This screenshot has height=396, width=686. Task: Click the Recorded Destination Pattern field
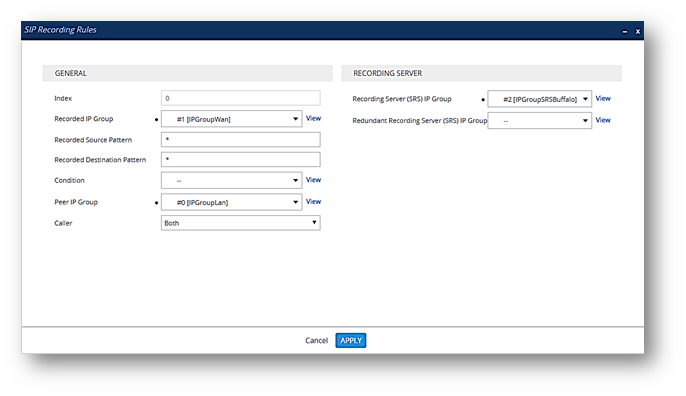[241, 159]
